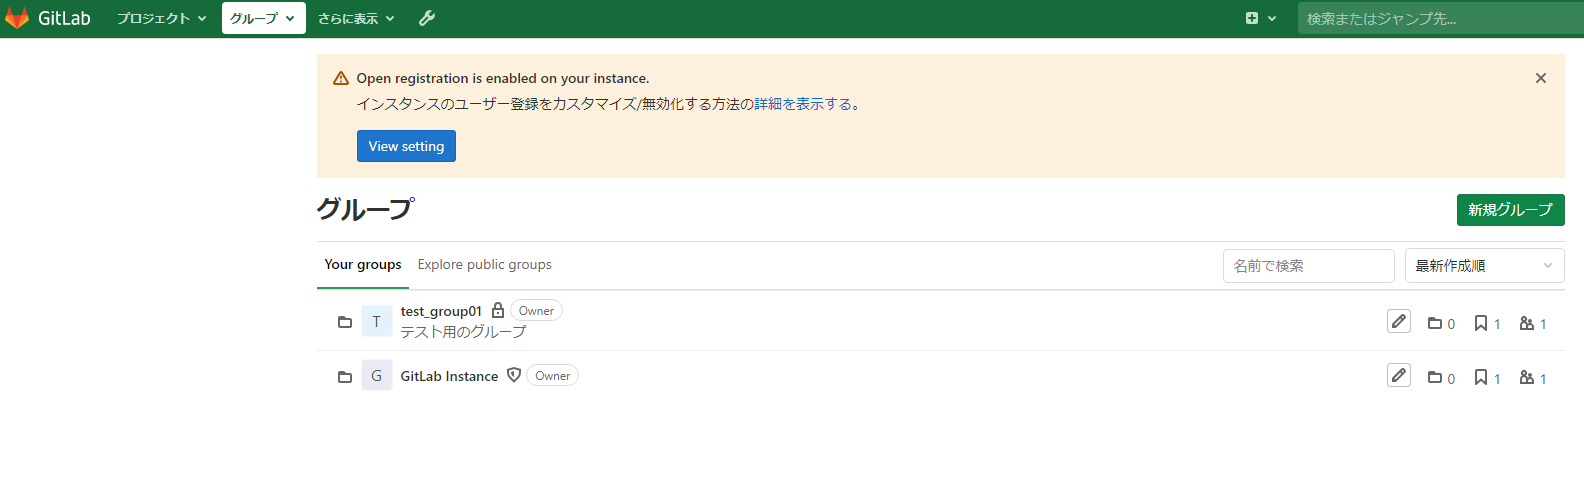The height and width of the screenshot is (495, 1584).
Task: Open the さらに表示 dropdown menu
Action: (x=356, y=18)
